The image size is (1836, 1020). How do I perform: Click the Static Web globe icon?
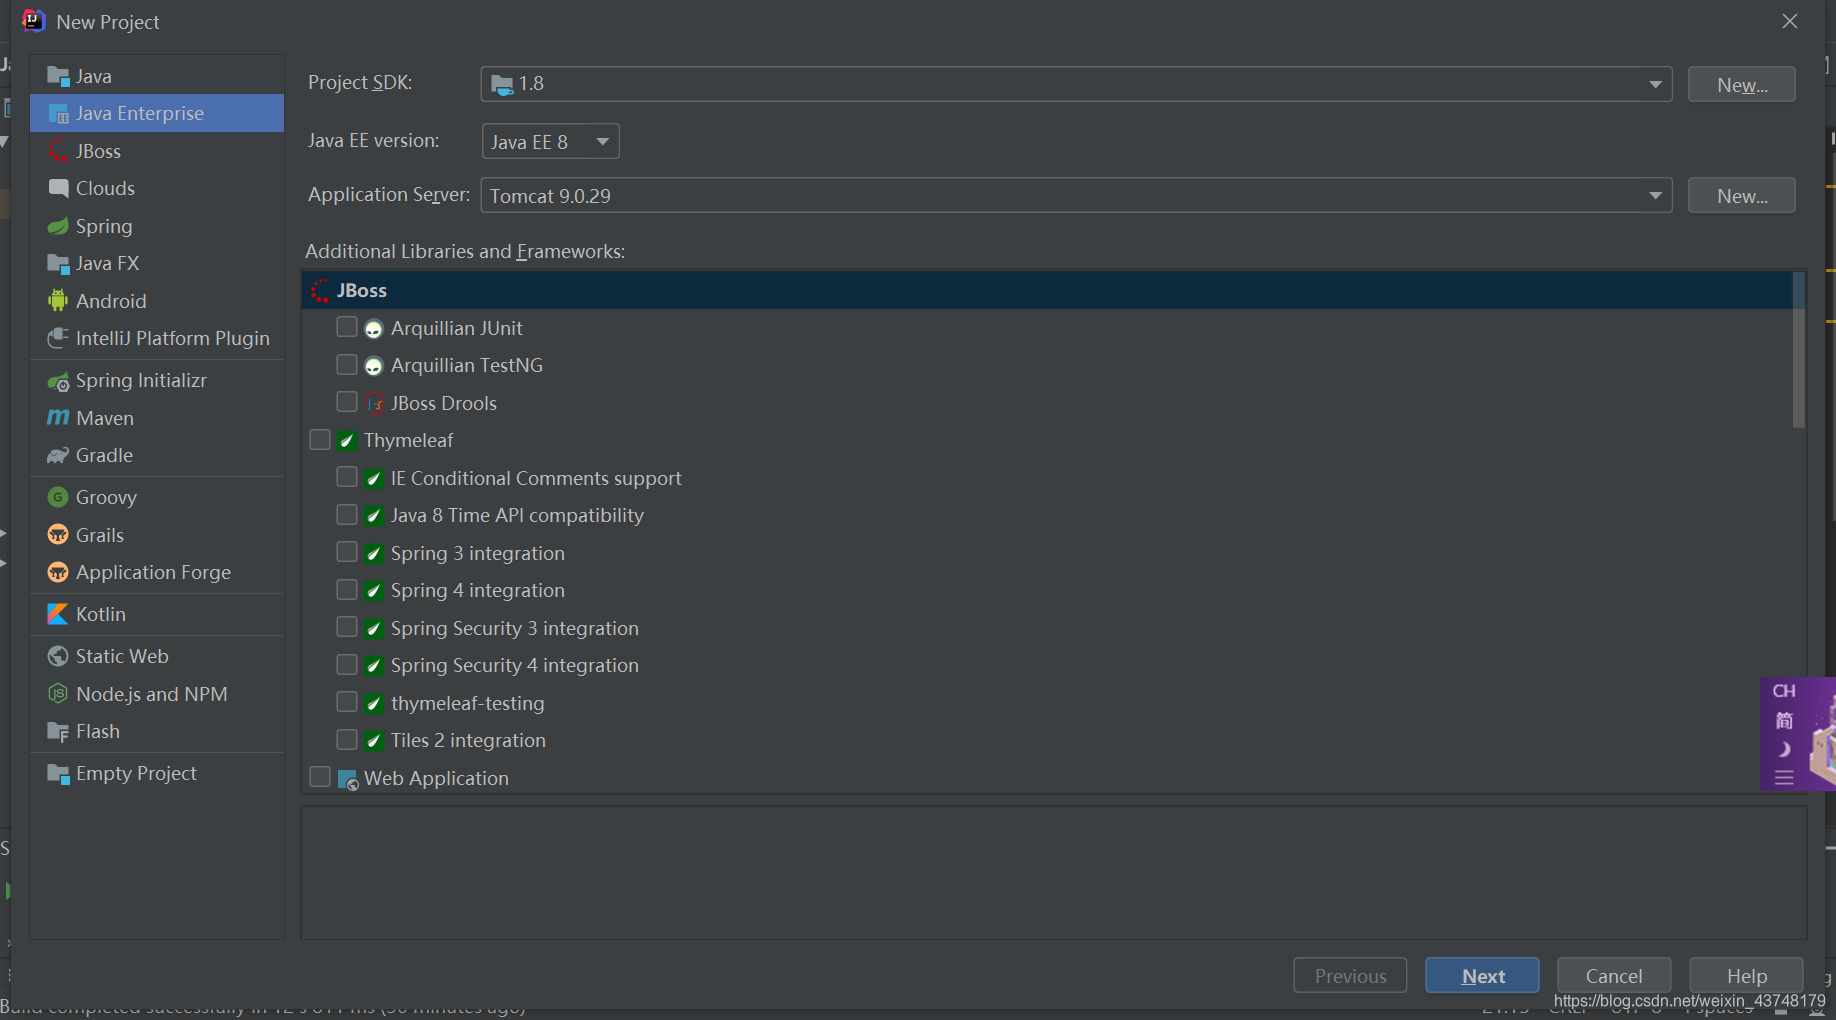(x=58, y=656)
